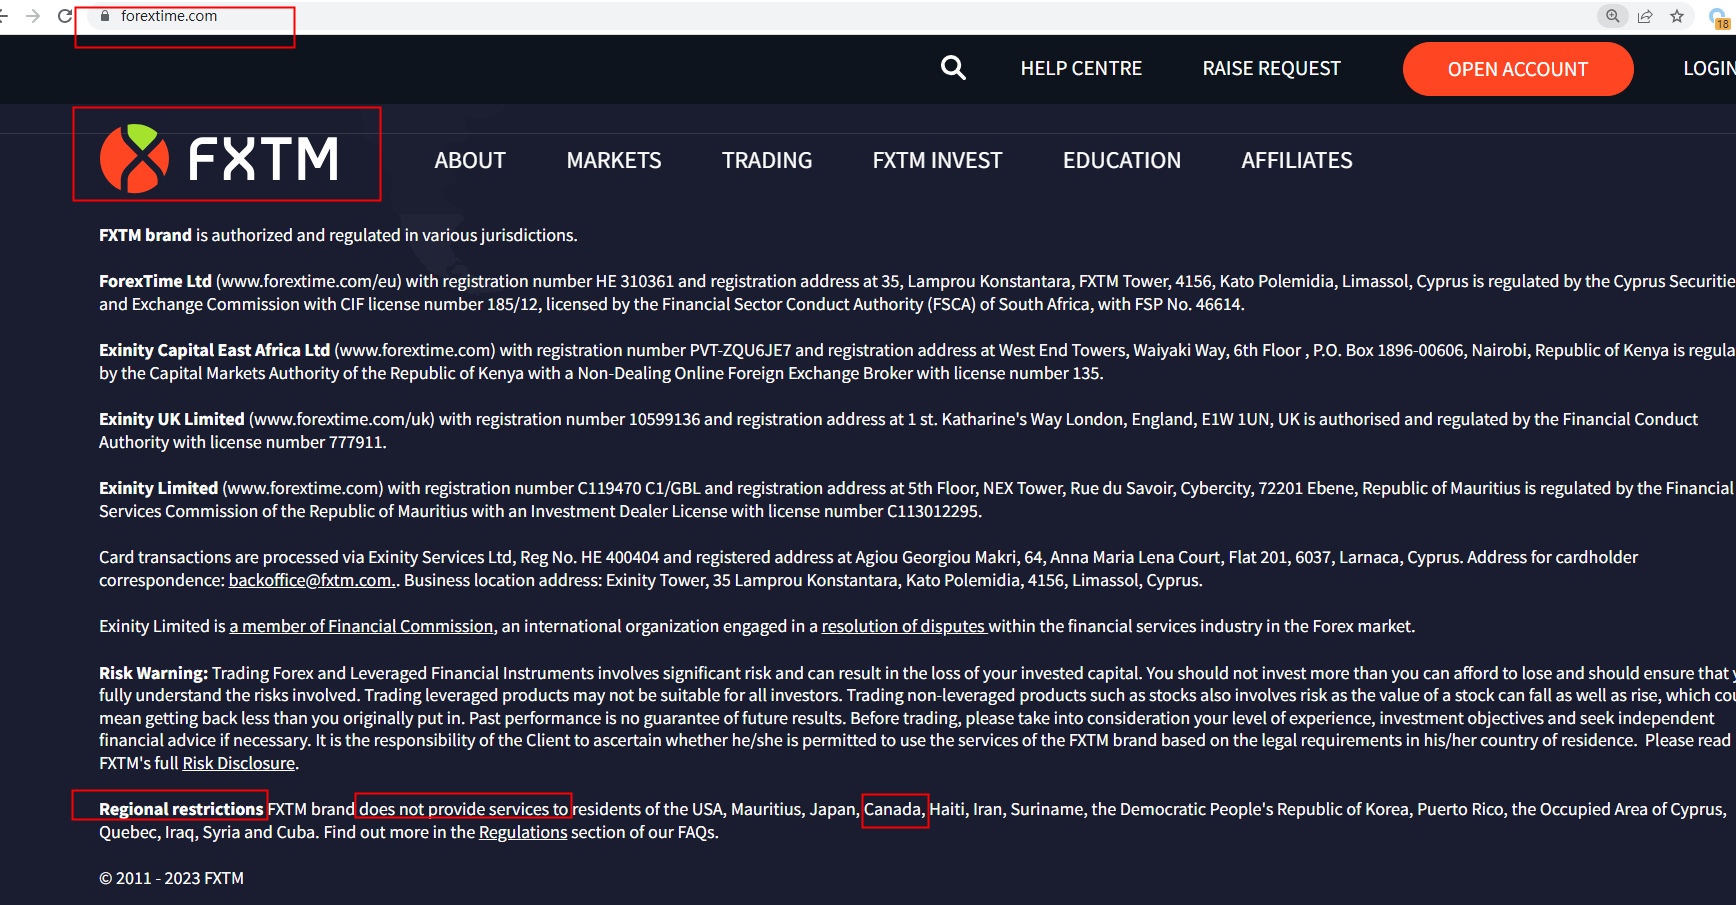The height and width of the screenshot is (905, 1736).
Task: Click the browser forward arrow
Action: (33, 16)
